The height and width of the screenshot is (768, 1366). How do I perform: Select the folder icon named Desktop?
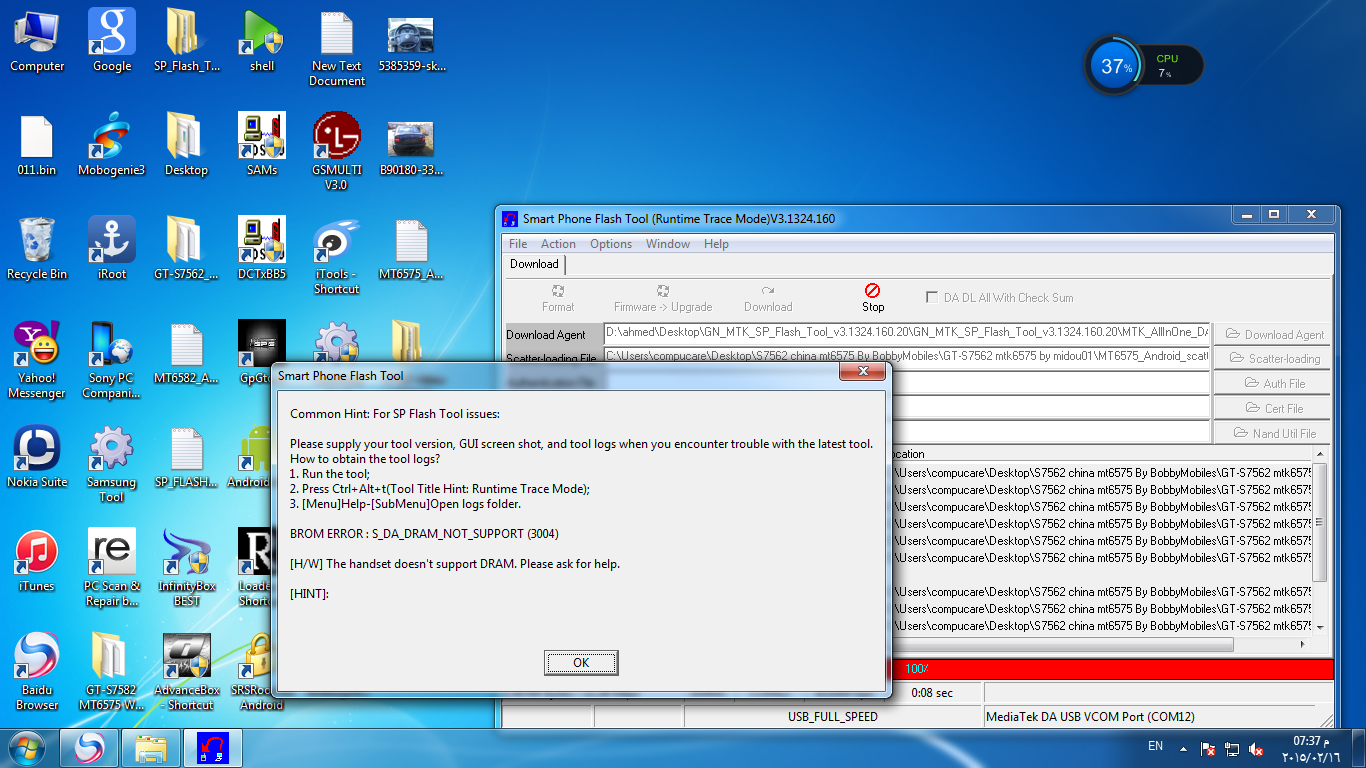[x=186, y=145]
